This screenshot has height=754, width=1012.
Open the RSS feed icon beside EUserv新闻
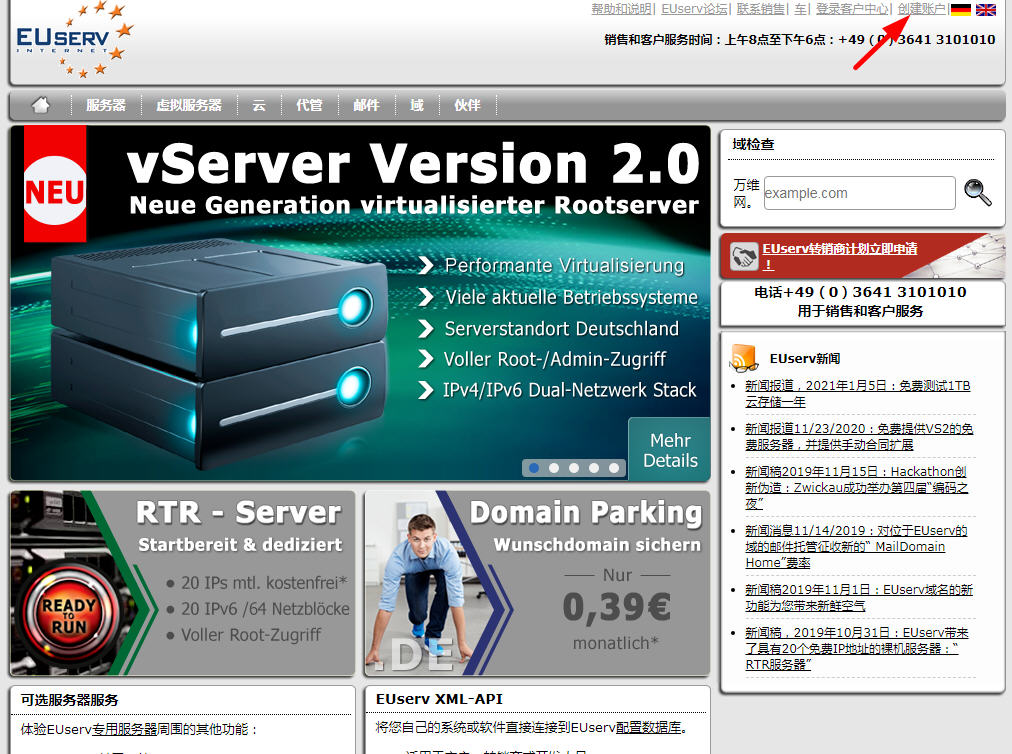(744, 358)
